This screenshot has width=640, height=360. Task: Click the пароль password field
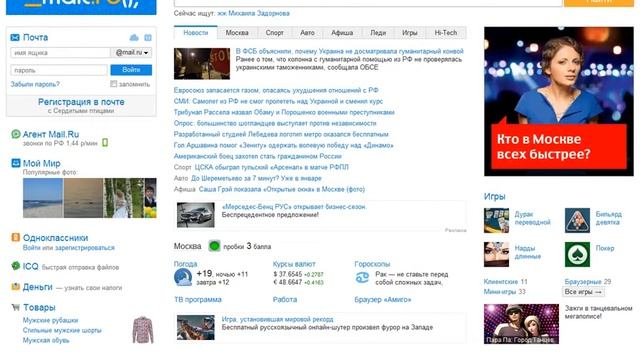click(x=59, y=70)
